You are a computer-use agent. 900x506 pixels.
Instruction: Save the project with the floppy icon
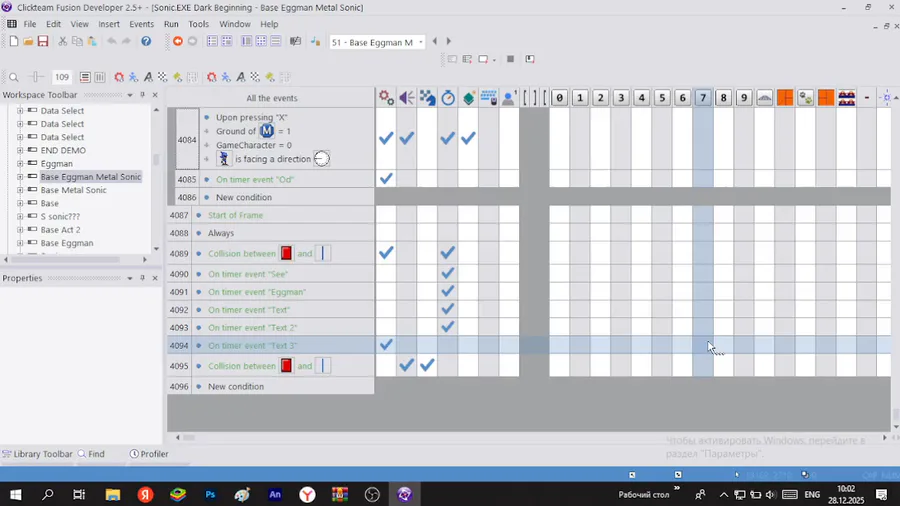43,41
